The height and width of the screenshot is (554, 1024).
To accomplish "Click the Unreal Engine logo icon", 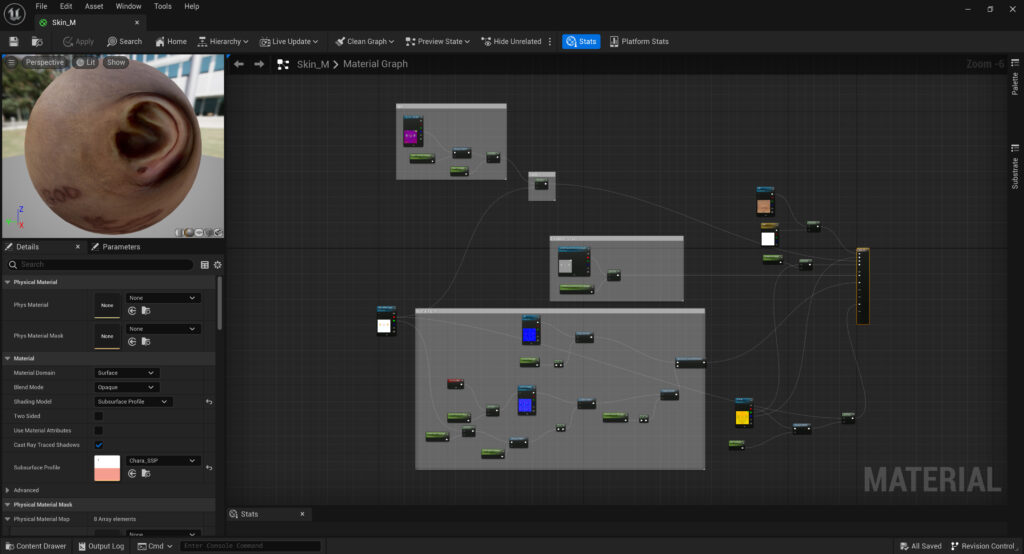I will pyautogui.click(x=14, y=13).
